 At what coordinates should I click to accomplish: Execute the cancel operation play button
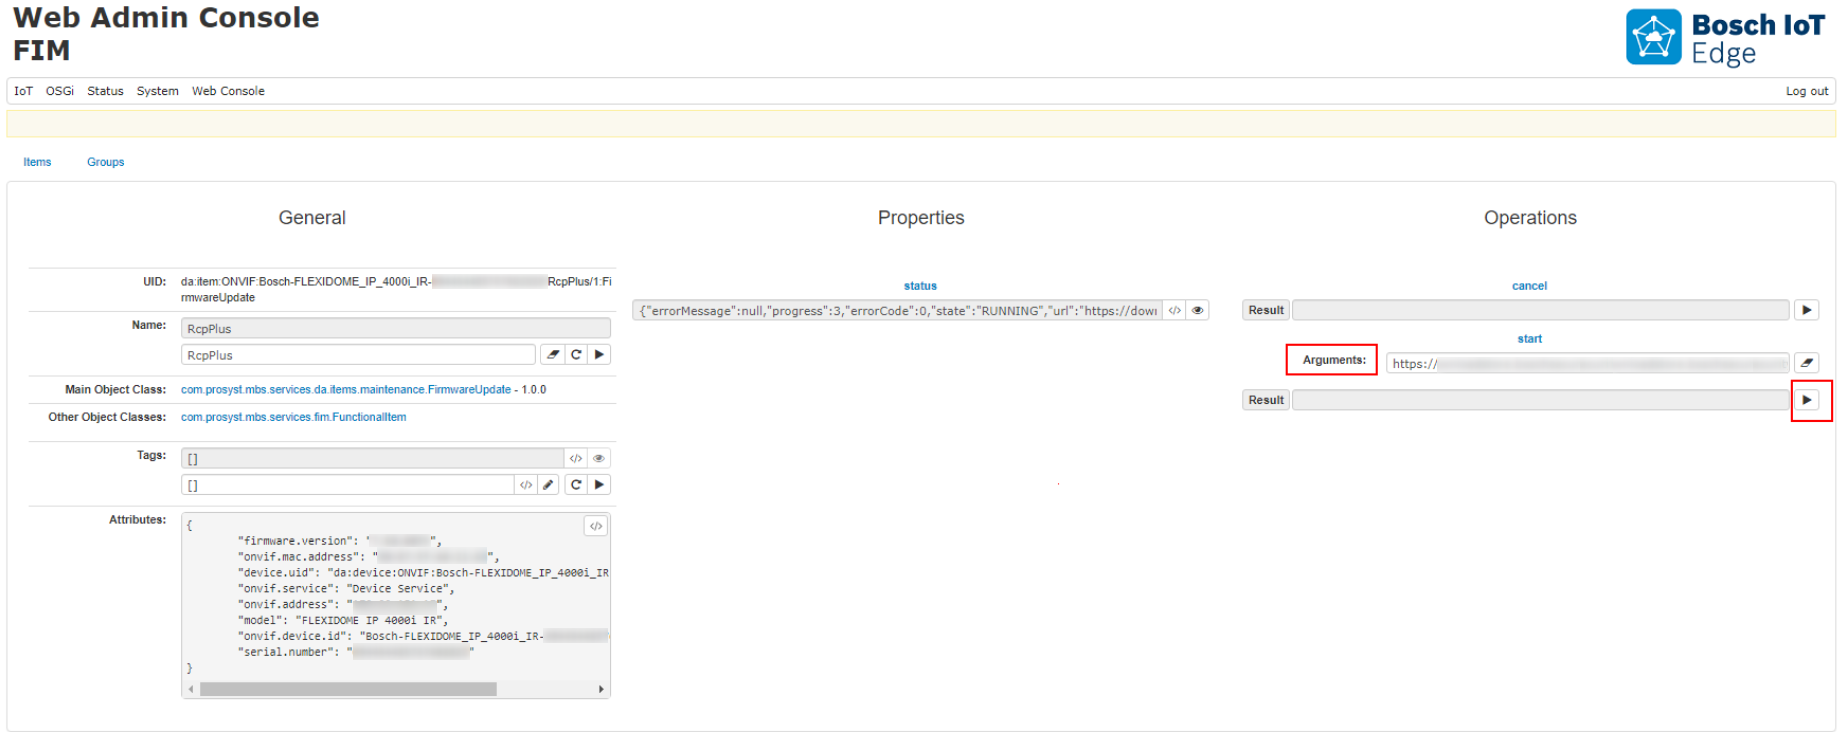pos(1806,311)
